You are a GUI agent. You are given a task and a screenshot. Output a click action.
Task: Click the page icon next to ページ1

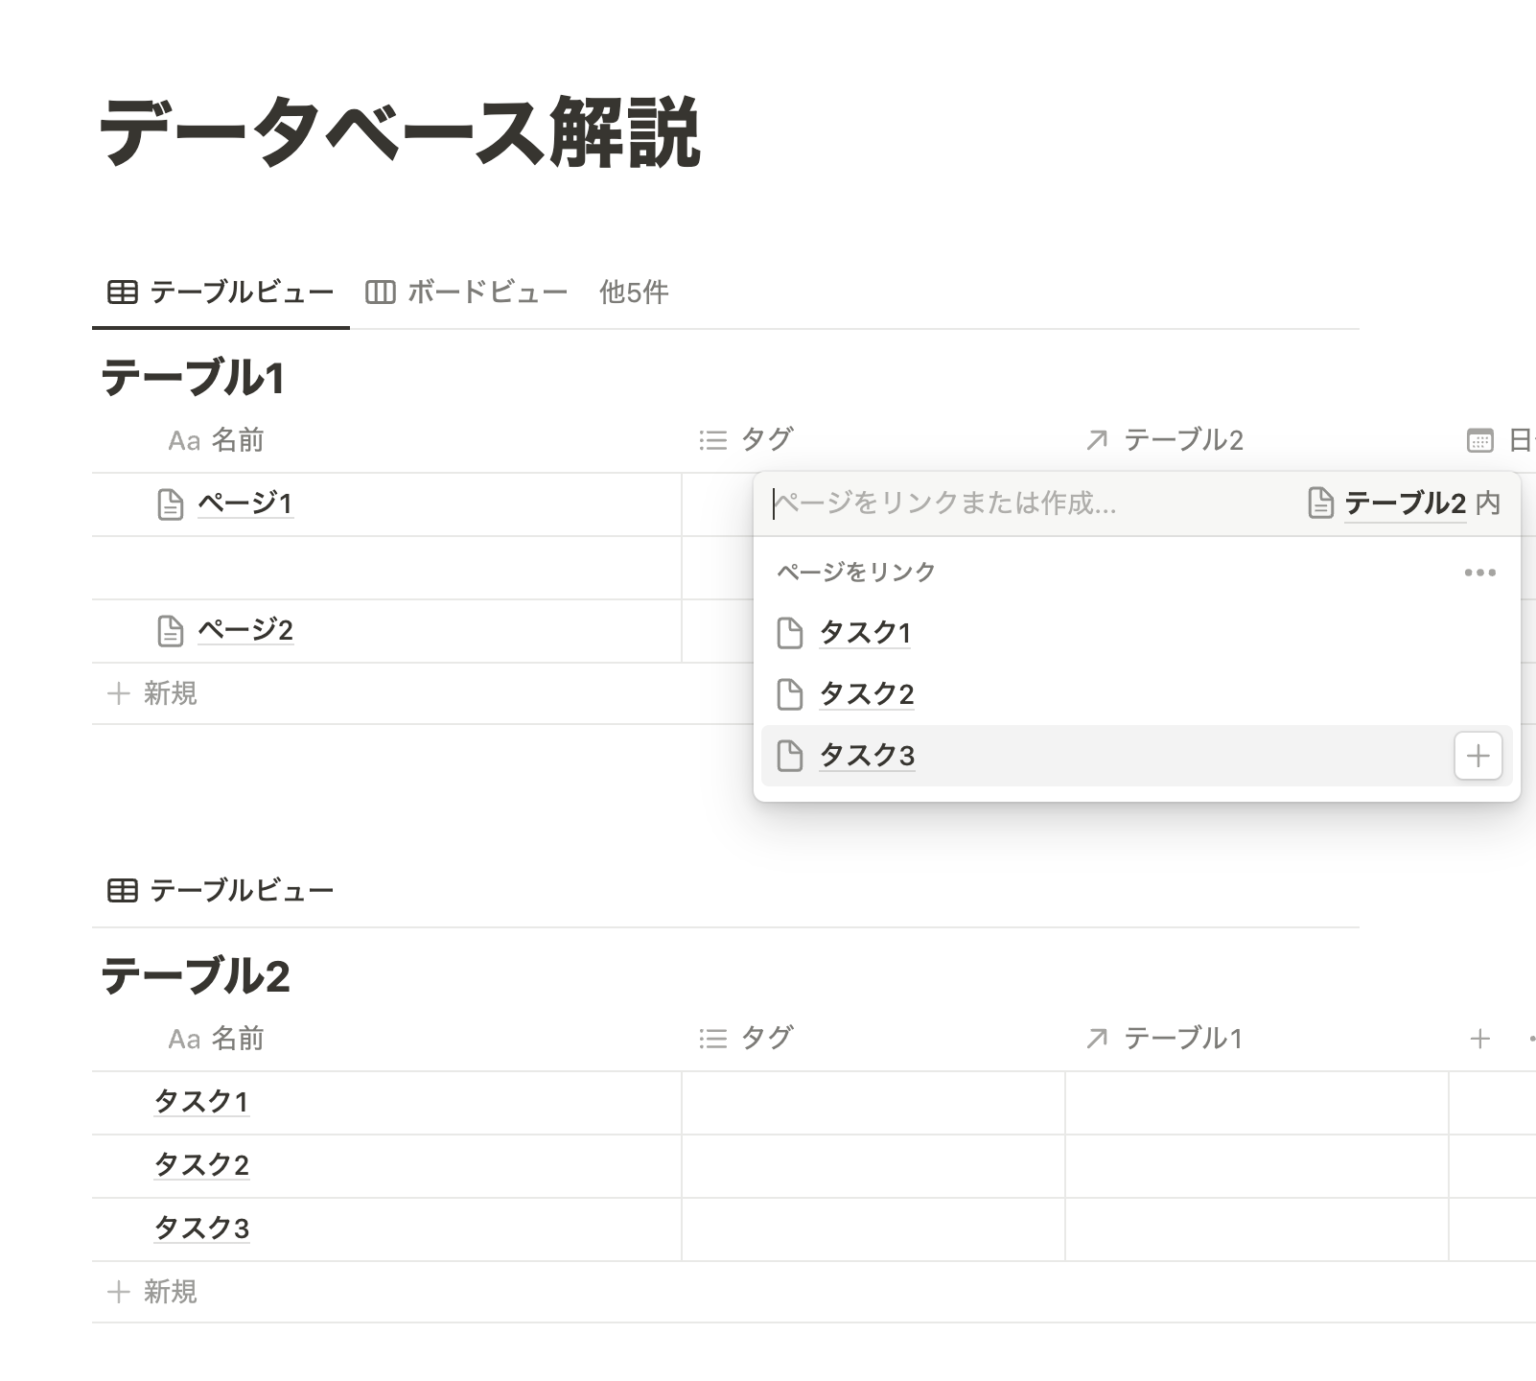(171, 504)
